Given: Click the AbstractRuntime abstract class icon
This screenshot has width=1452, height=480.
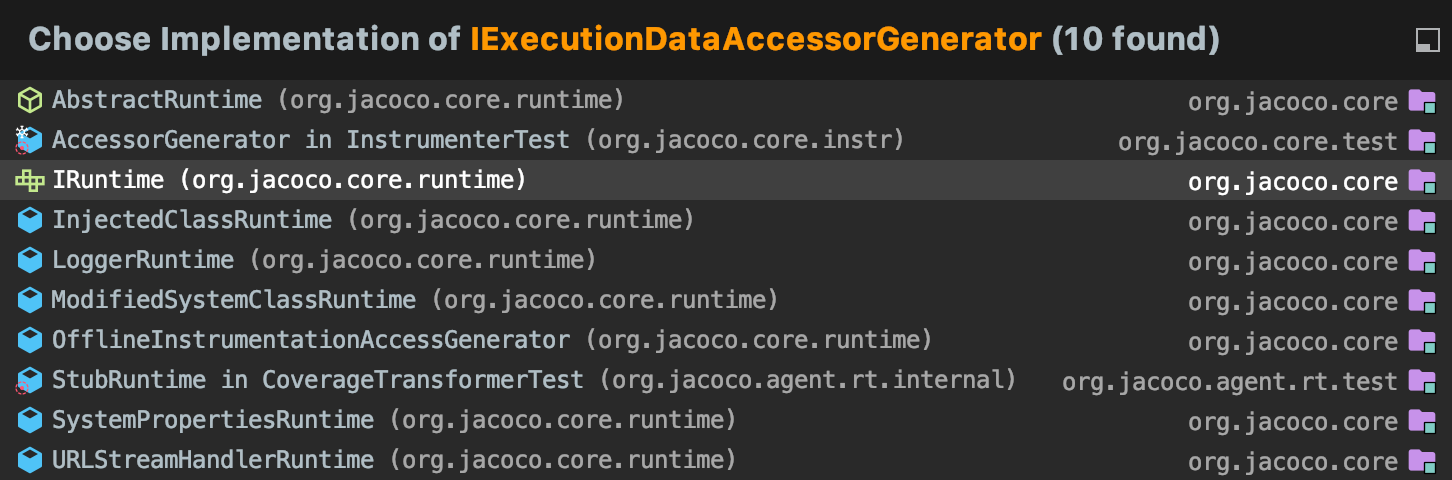Looking at the screenshot, I should coord(30,100).
